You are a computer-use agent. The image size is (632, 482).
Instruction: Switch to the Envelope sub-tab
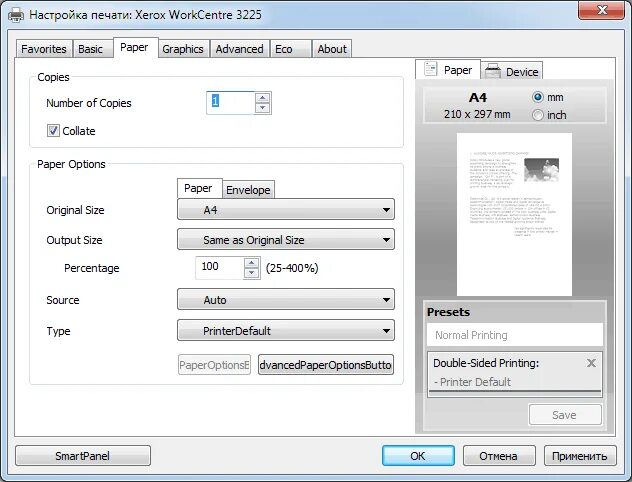tap(248, 189)
